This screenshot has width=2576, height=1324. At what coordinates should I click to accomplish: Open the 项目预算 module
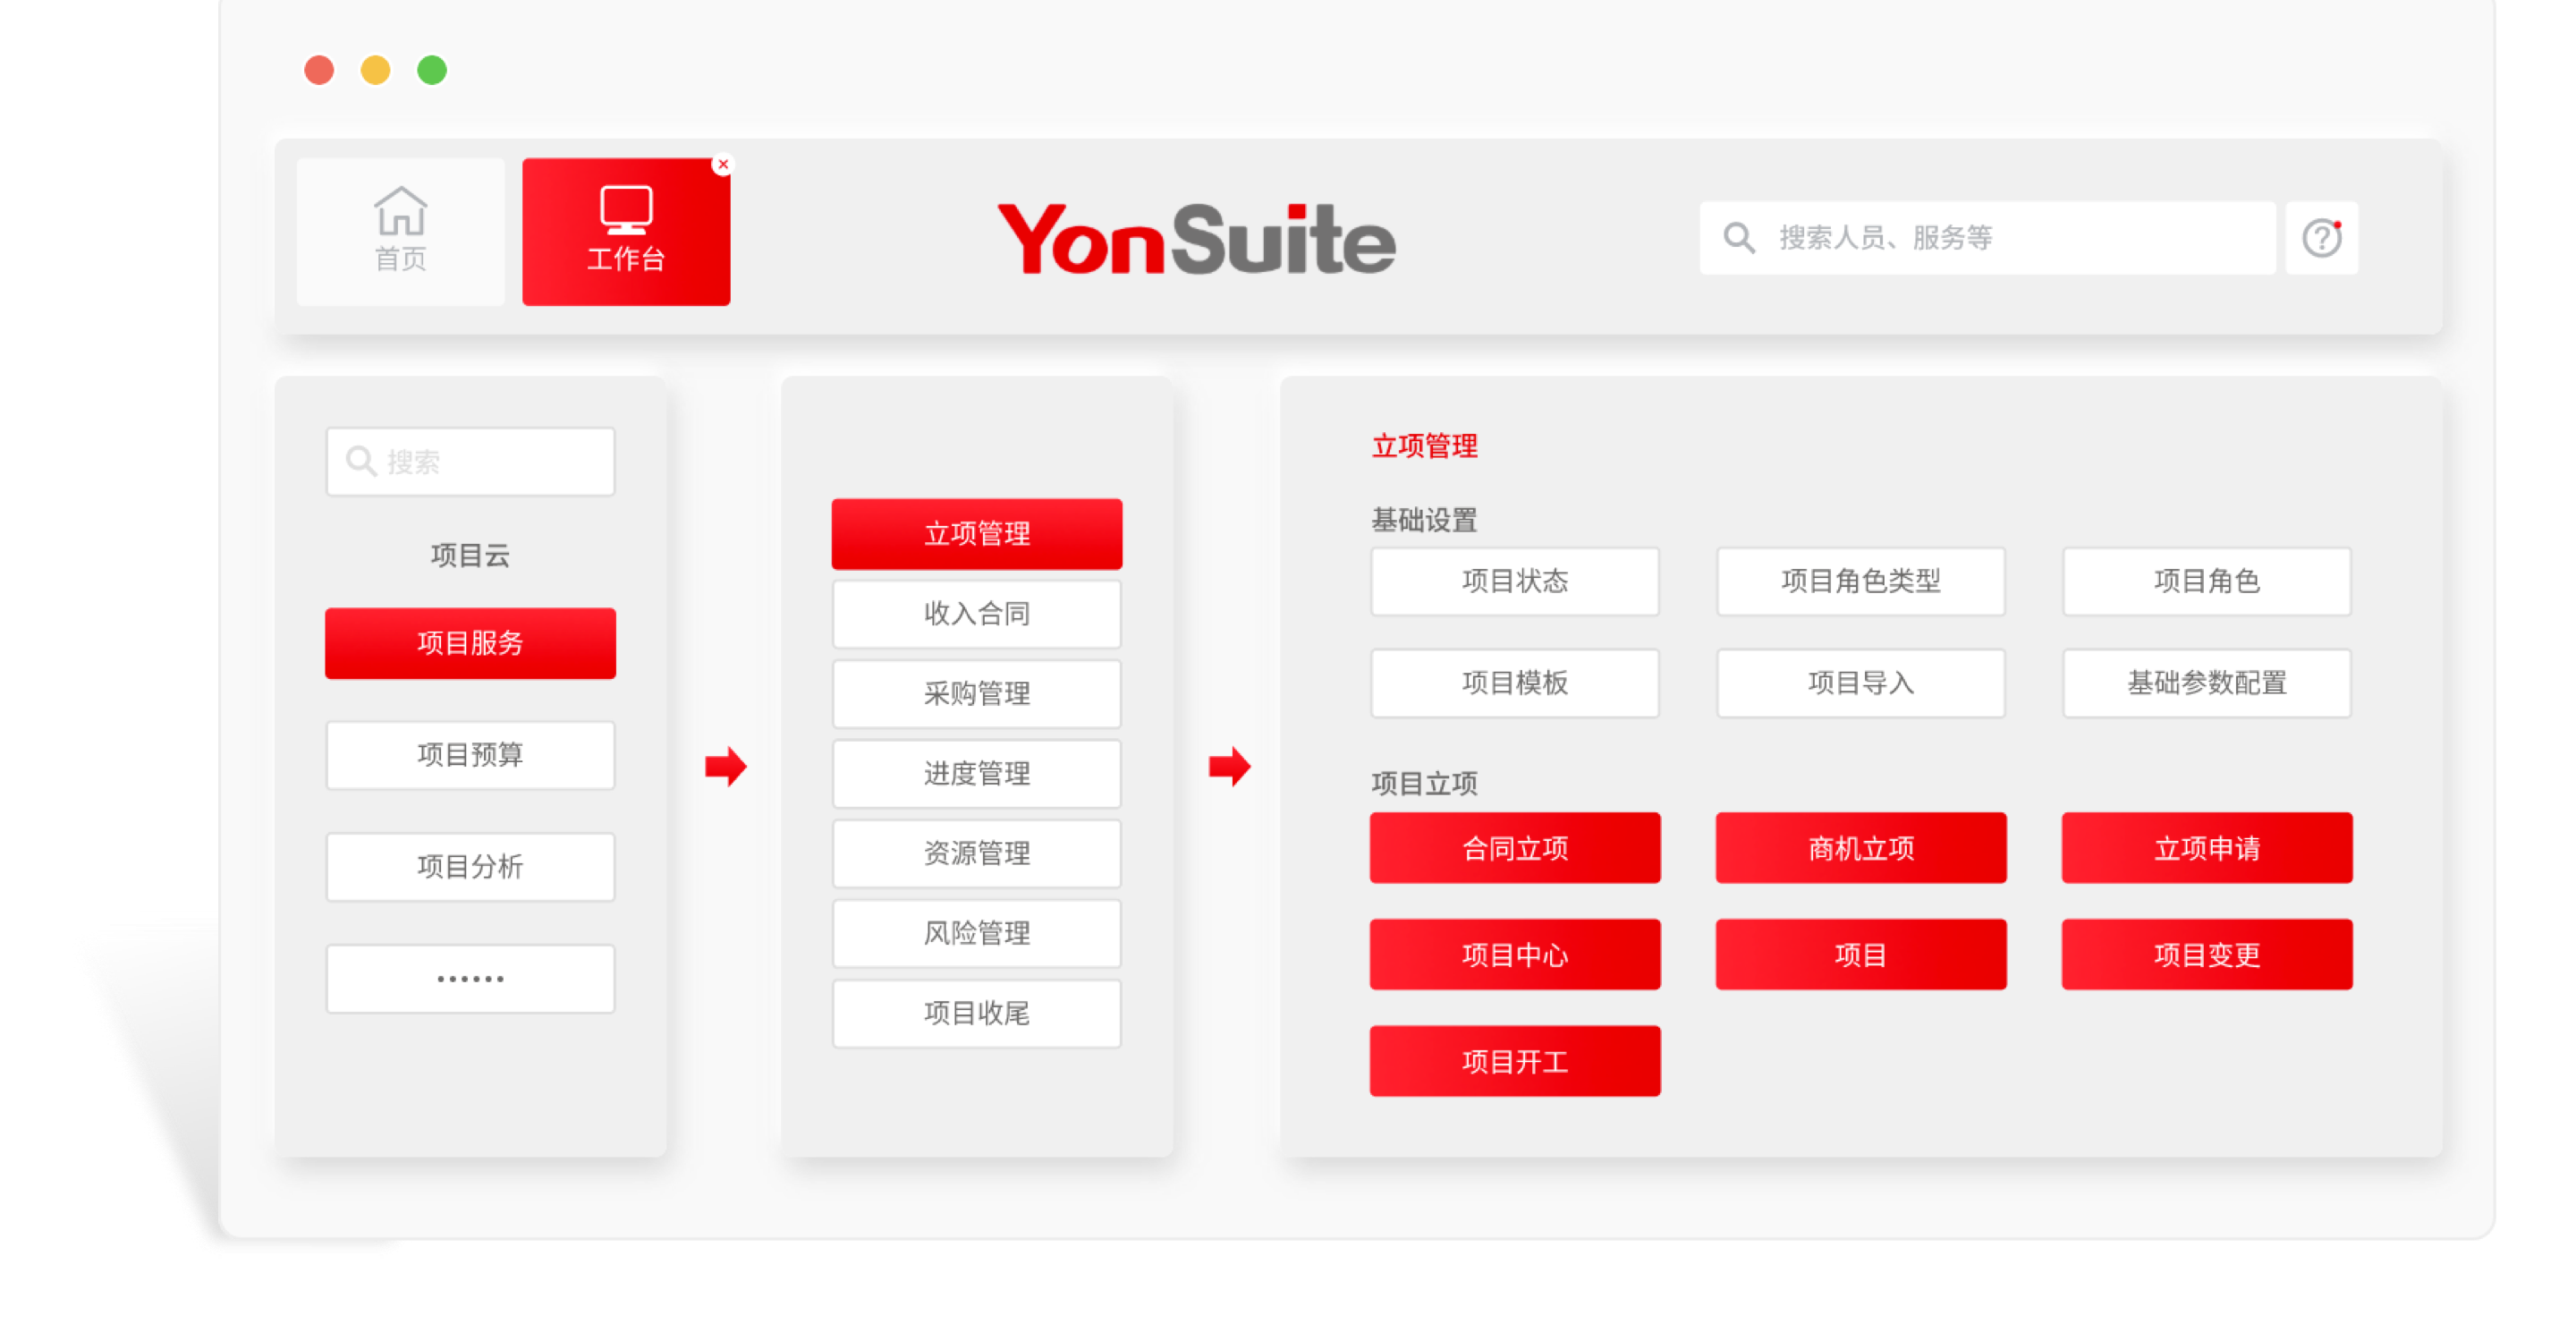click(470, 755)
